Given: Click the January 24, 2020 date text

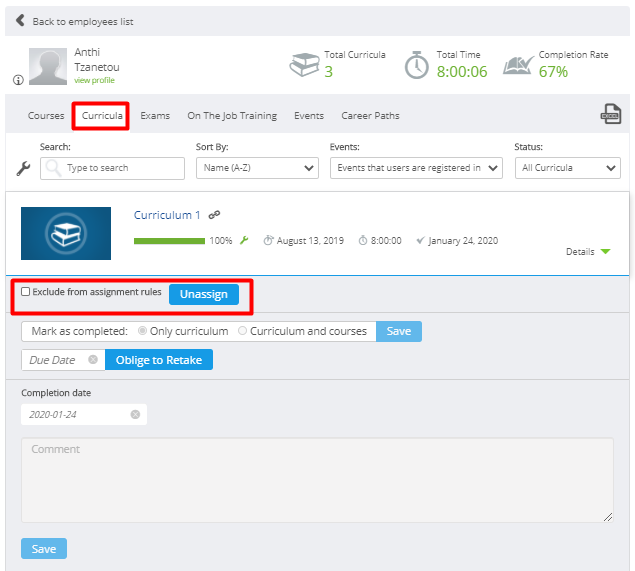Looking at the screenshot, I should (x=463, y=241).
